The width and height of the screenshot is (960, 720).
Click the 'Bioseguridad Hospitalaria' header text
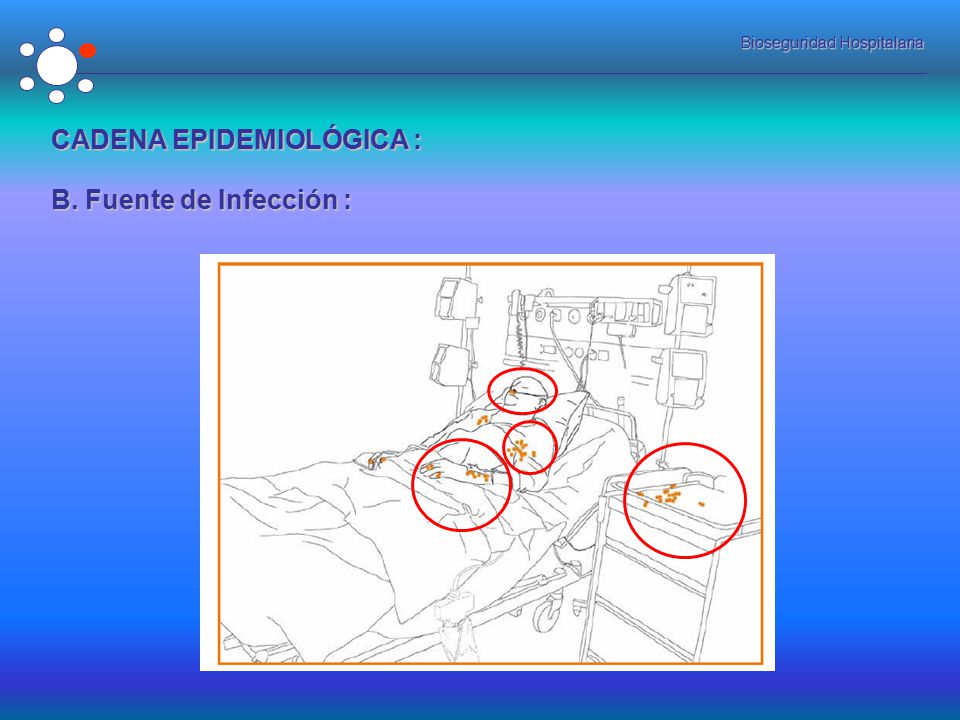tap(832, 43)
